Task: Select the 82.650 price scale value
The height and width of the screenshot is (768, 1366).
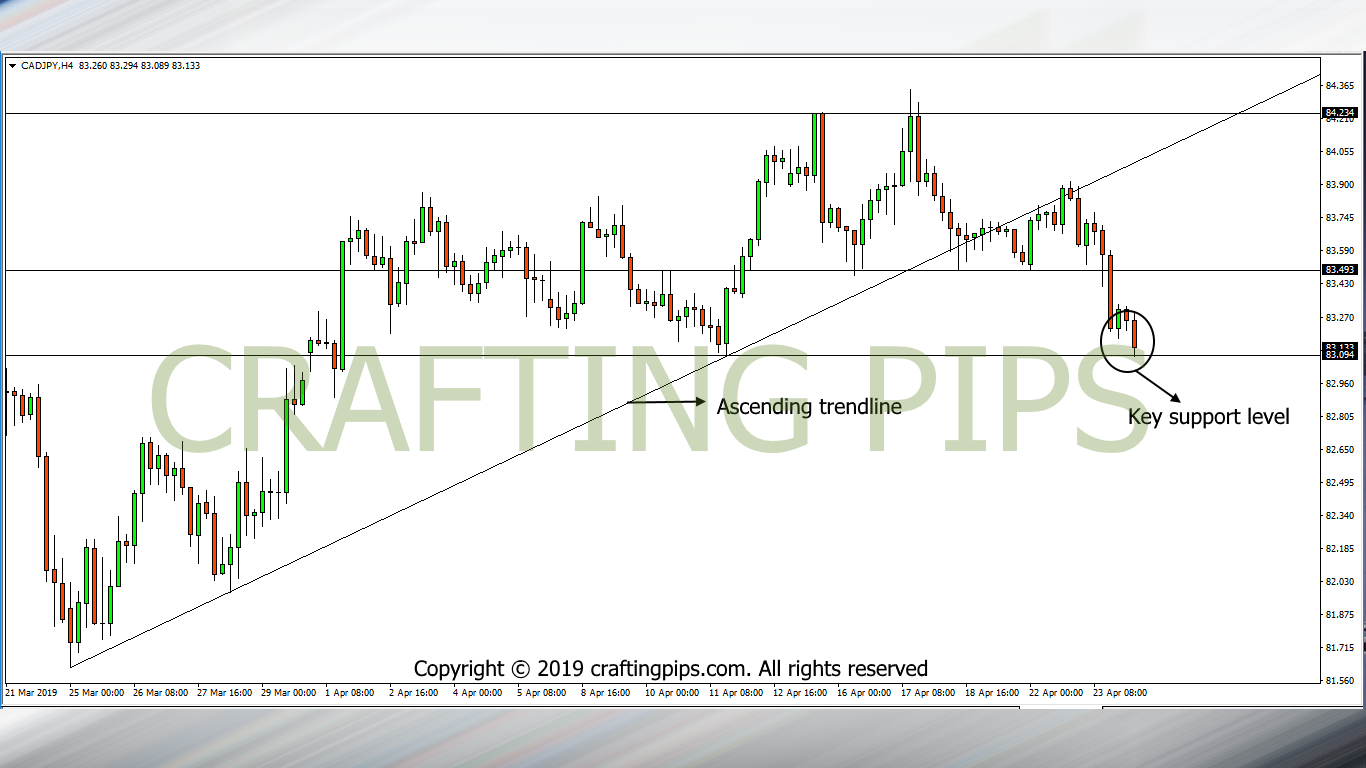Action: [x=1339, y=449]
